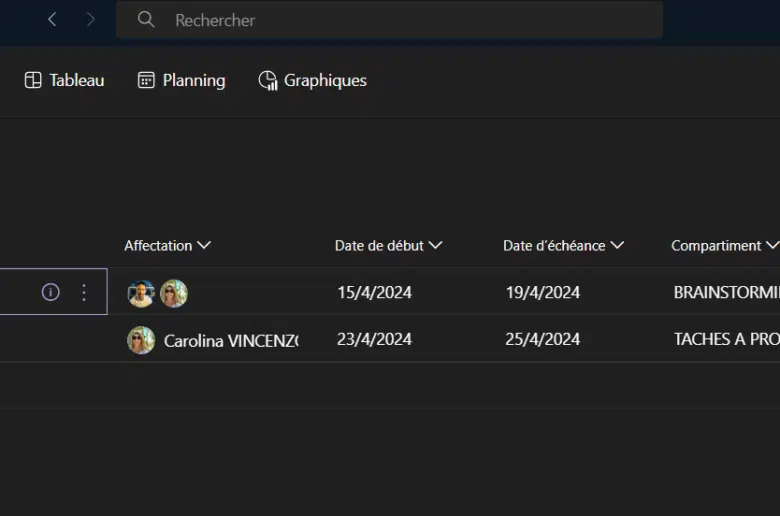Click the BRAINSTORMING compartment cell
This screenshot has width=780, height=516.
tap(726, 293)
